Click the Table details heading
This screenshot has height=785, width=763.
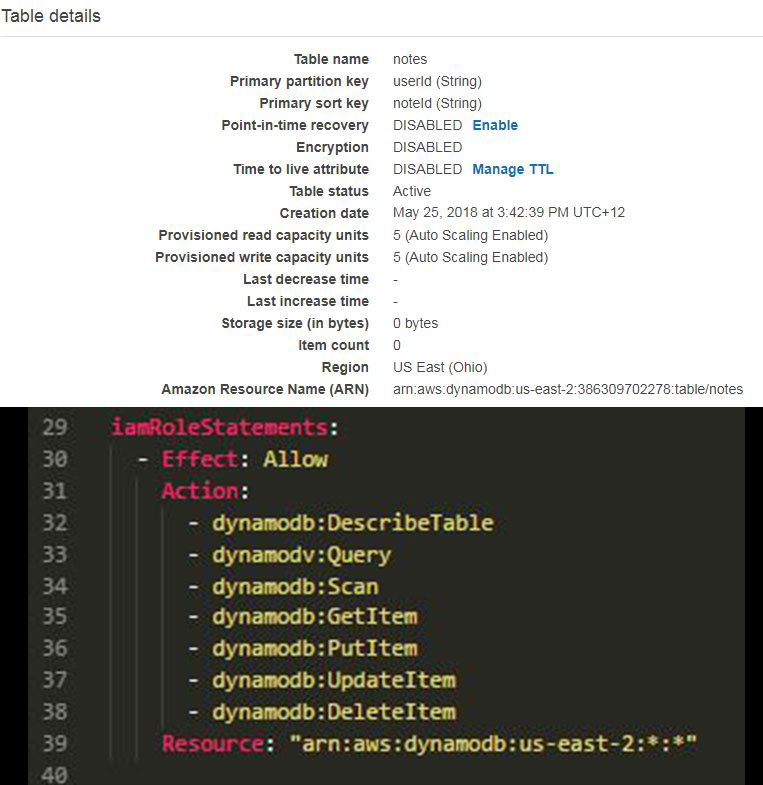tap(51, 16)
